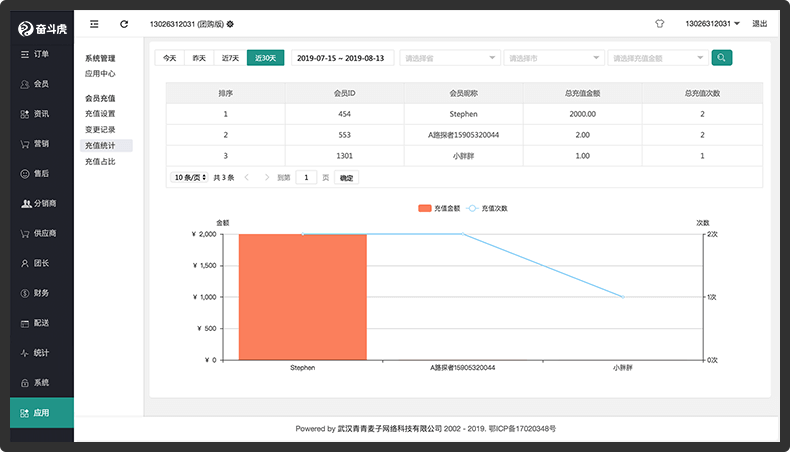Click the green search magnifier button
The image size is (790, 452).
721,57
